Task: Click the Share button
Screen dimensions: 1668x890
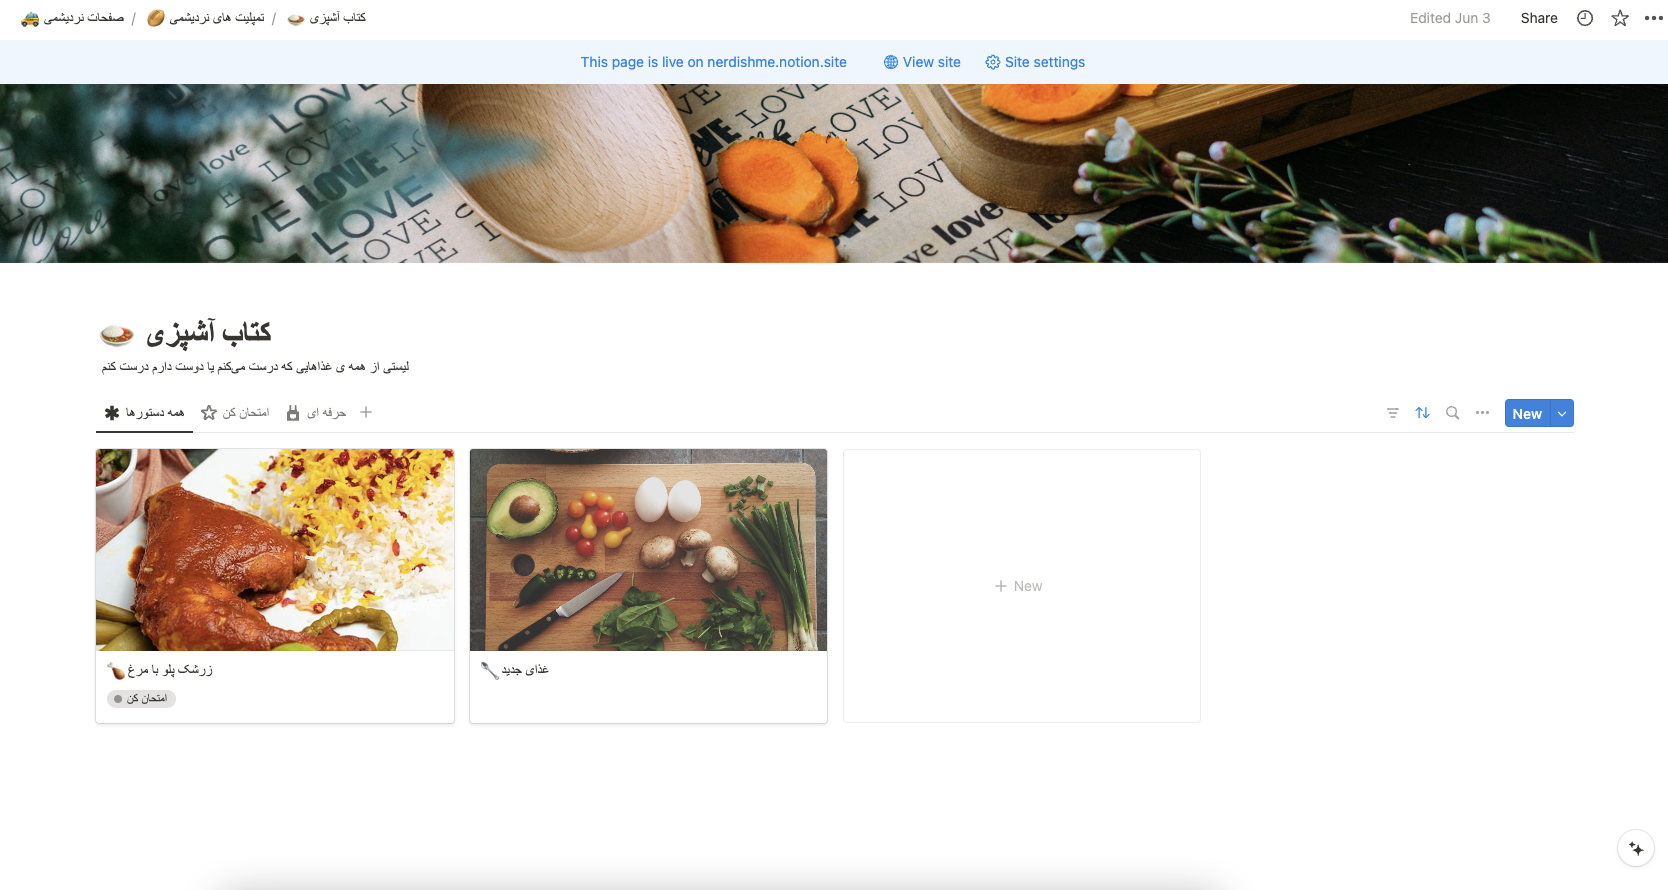Action: (x=1539, y=18)
